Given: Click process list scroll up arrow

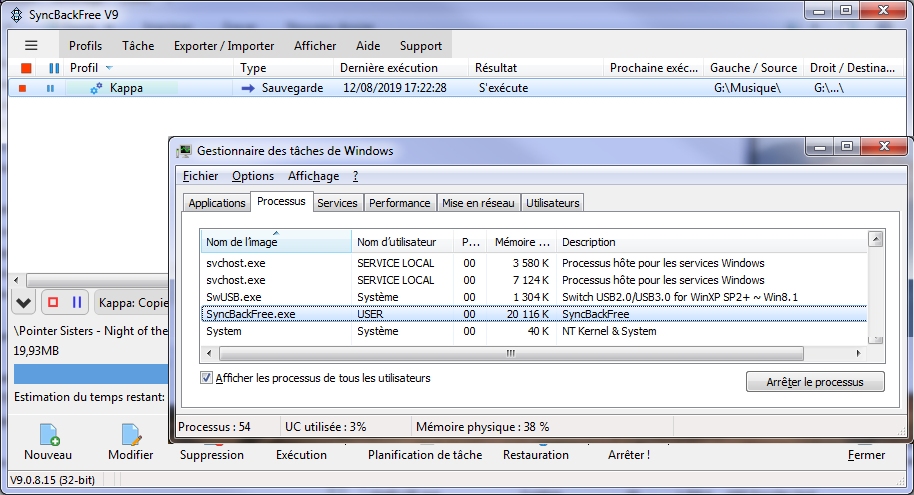Looking at the screenshot, I should (876, 238).
